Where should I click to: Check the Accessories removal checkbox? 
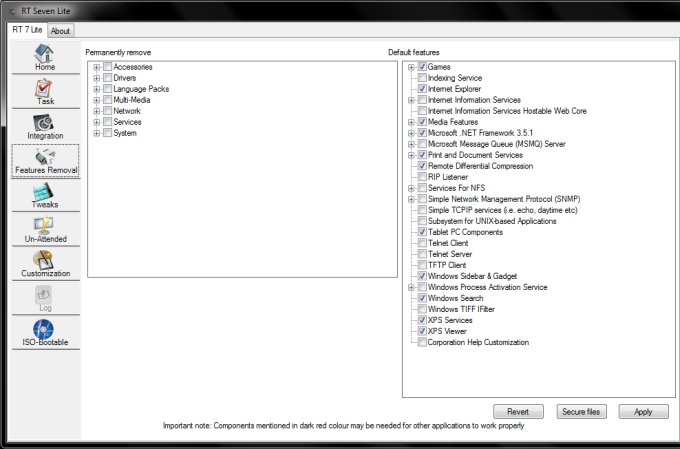[x=107, y=67]
